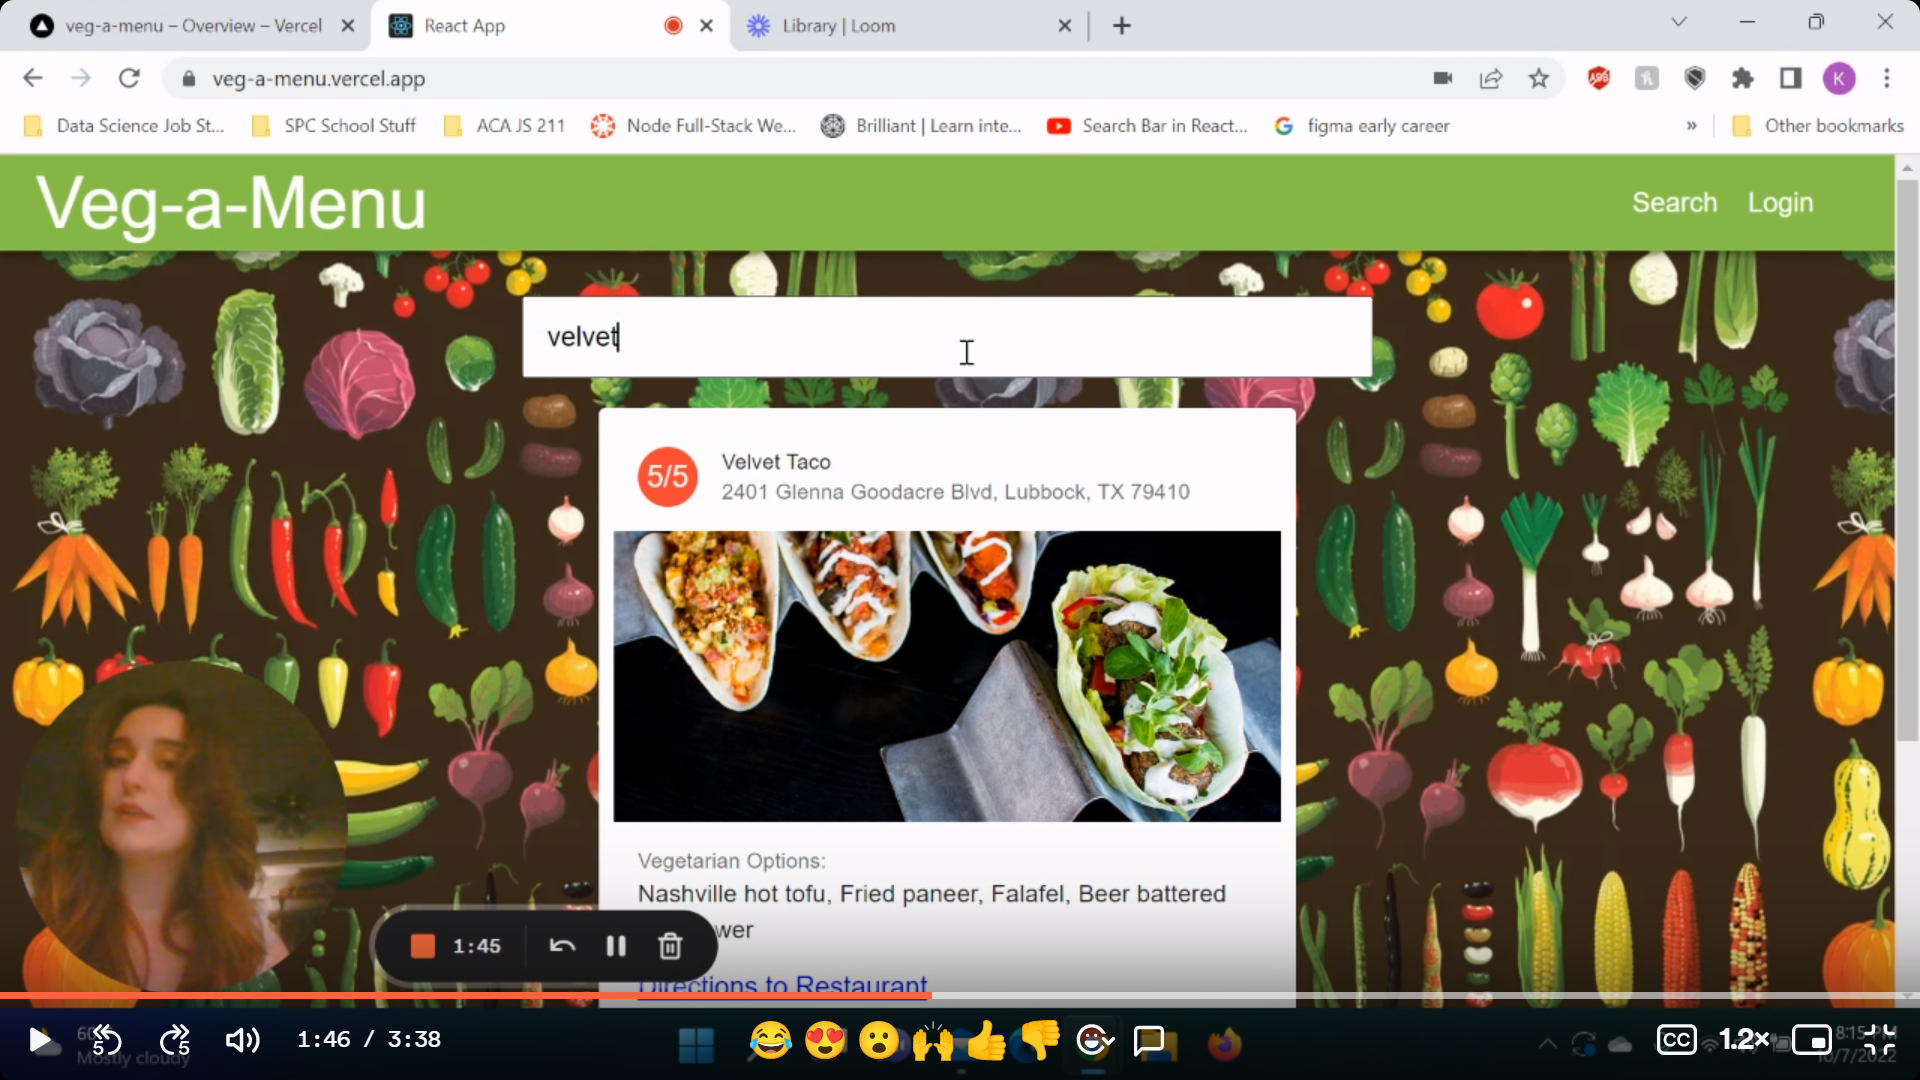
Task: React with laughing emoji
Action: click(x=770, y=1041)
